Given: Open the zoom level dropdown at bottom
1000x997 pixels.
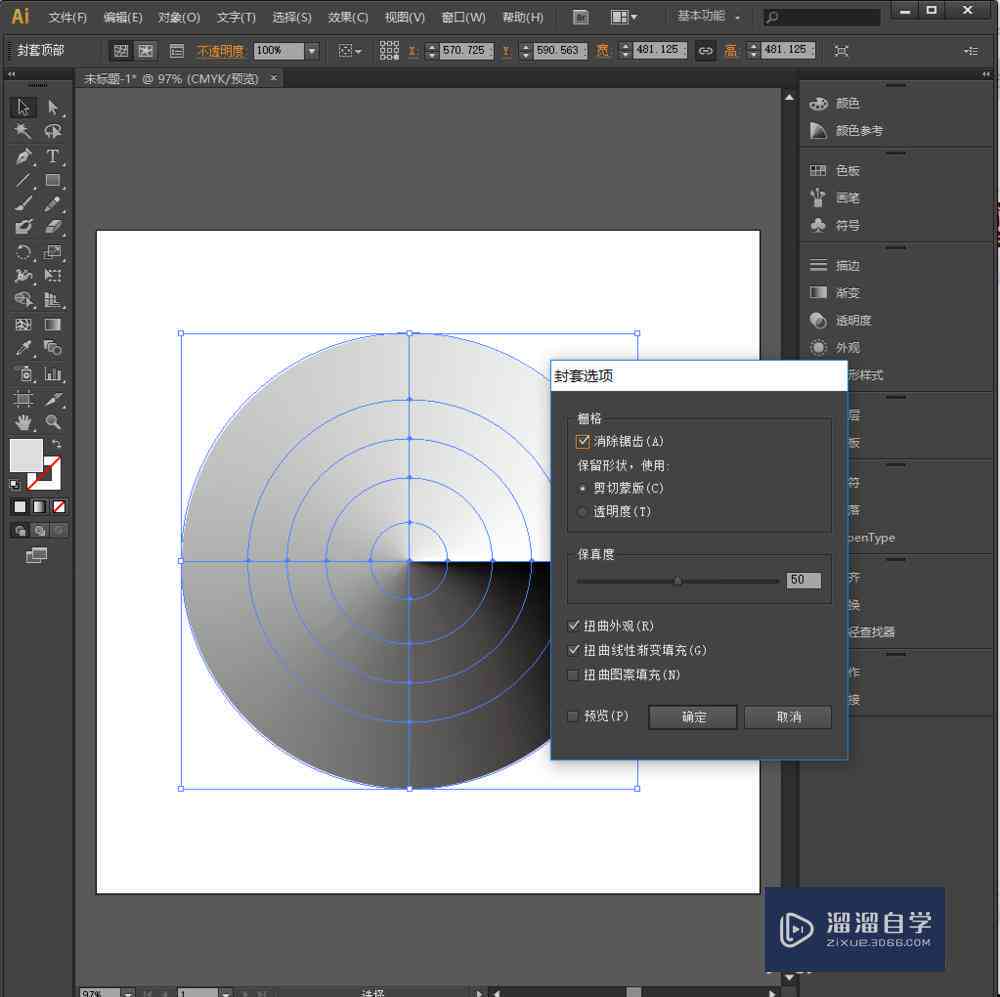Looking at the screenshot, I should 128,993.
